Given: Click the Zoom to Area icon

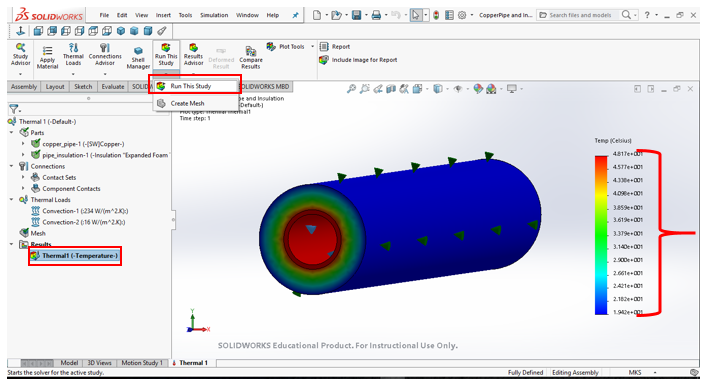Looking at the screenshot, I should coord(365,89).
